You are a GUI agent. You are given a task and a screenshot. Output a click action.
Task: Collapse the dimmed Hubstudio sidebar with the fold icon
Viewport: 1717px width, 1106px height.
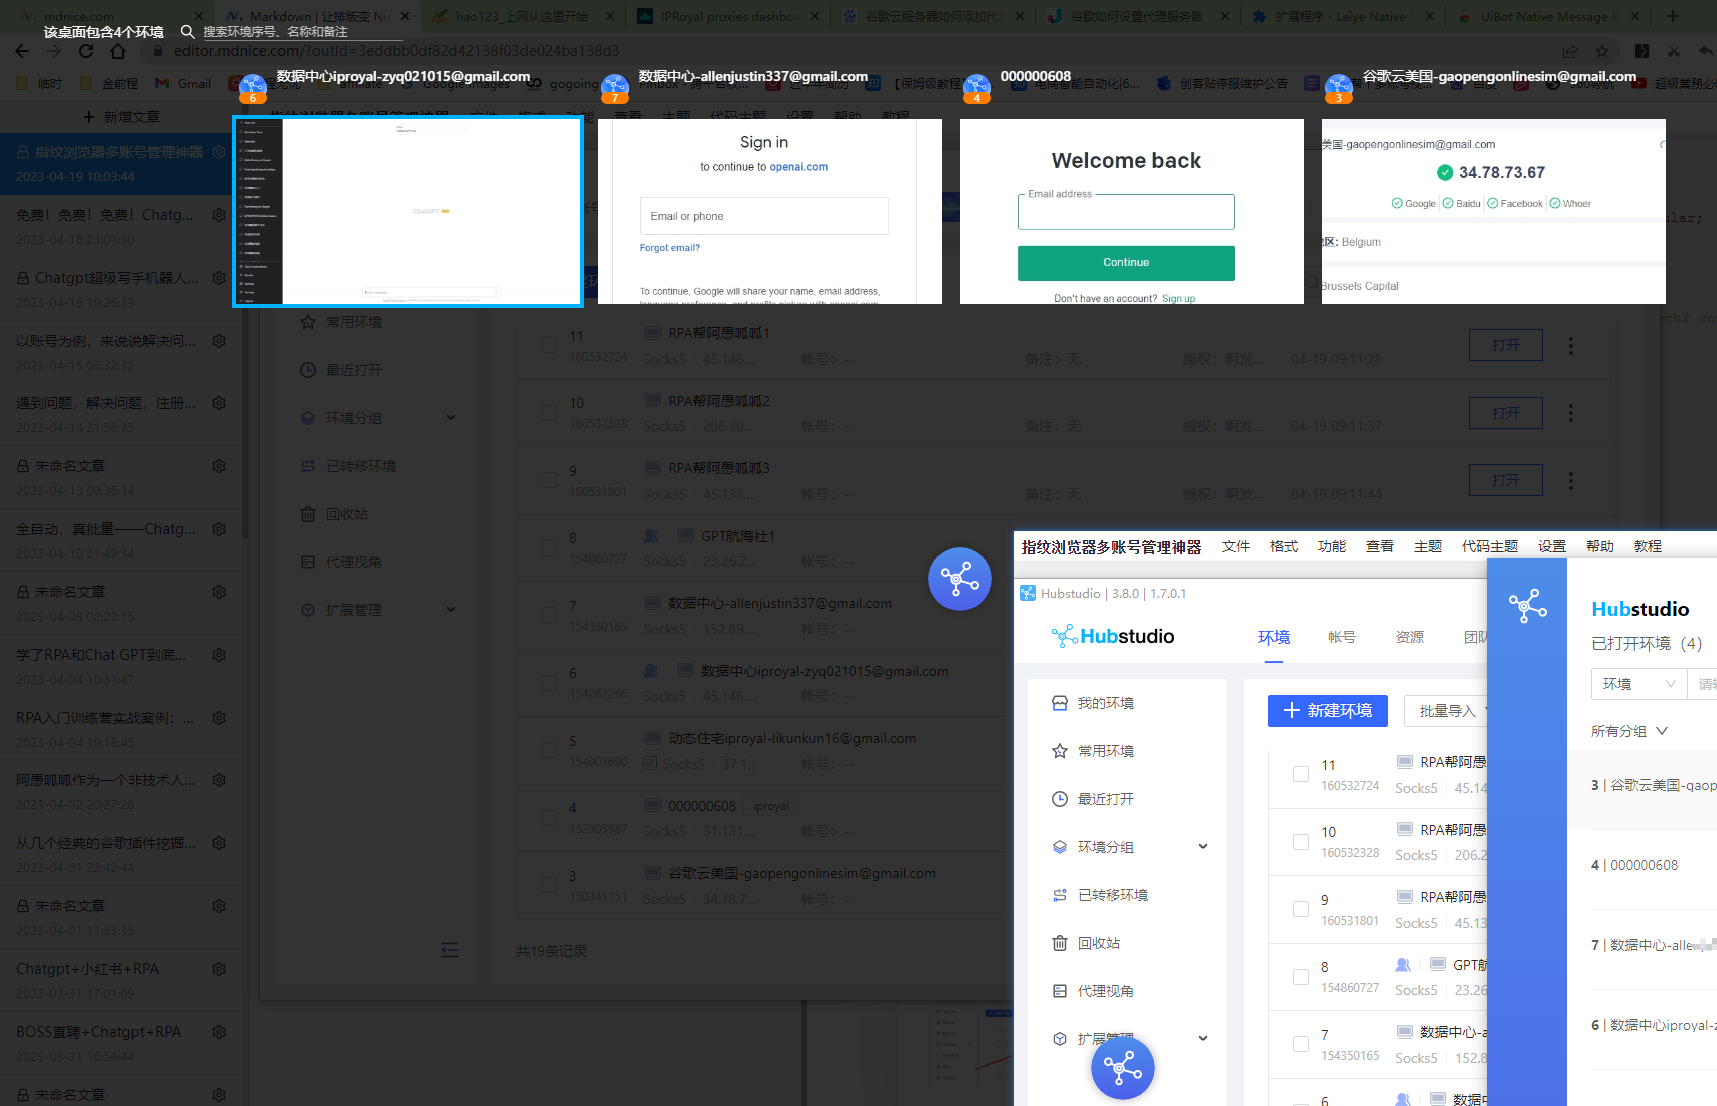450,950
